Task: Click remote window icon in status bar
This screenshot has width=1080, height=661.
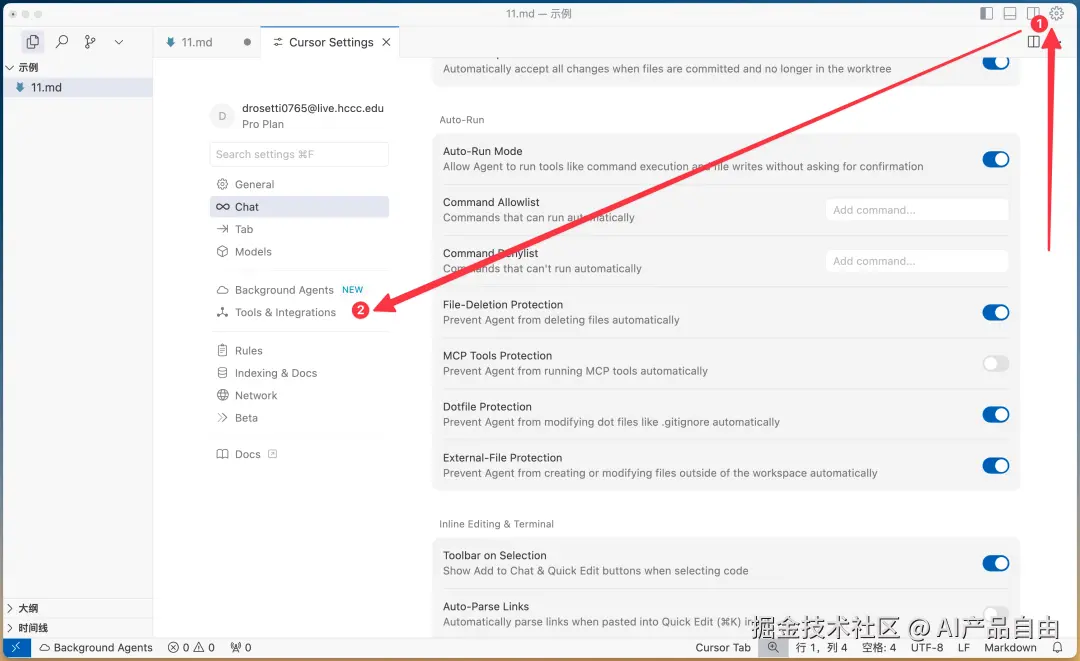Action: tap(17, 647)
